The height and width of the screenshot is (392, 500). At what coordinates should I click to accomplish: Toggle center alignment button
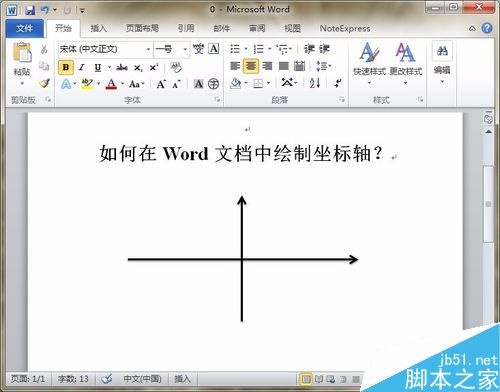pyautogui.click(x=251, y=66)
